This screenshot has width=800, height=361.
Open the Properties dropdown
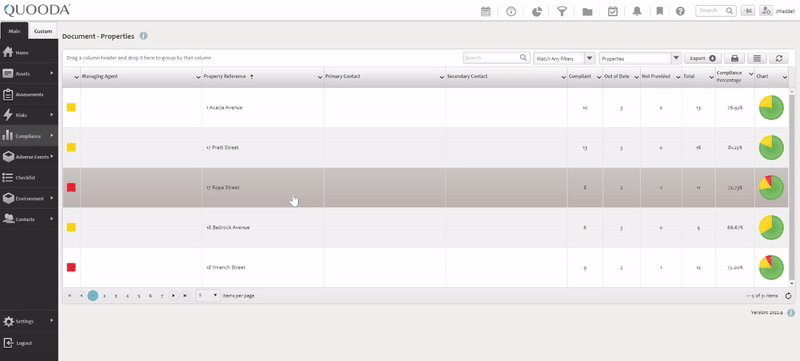(640, 58)
